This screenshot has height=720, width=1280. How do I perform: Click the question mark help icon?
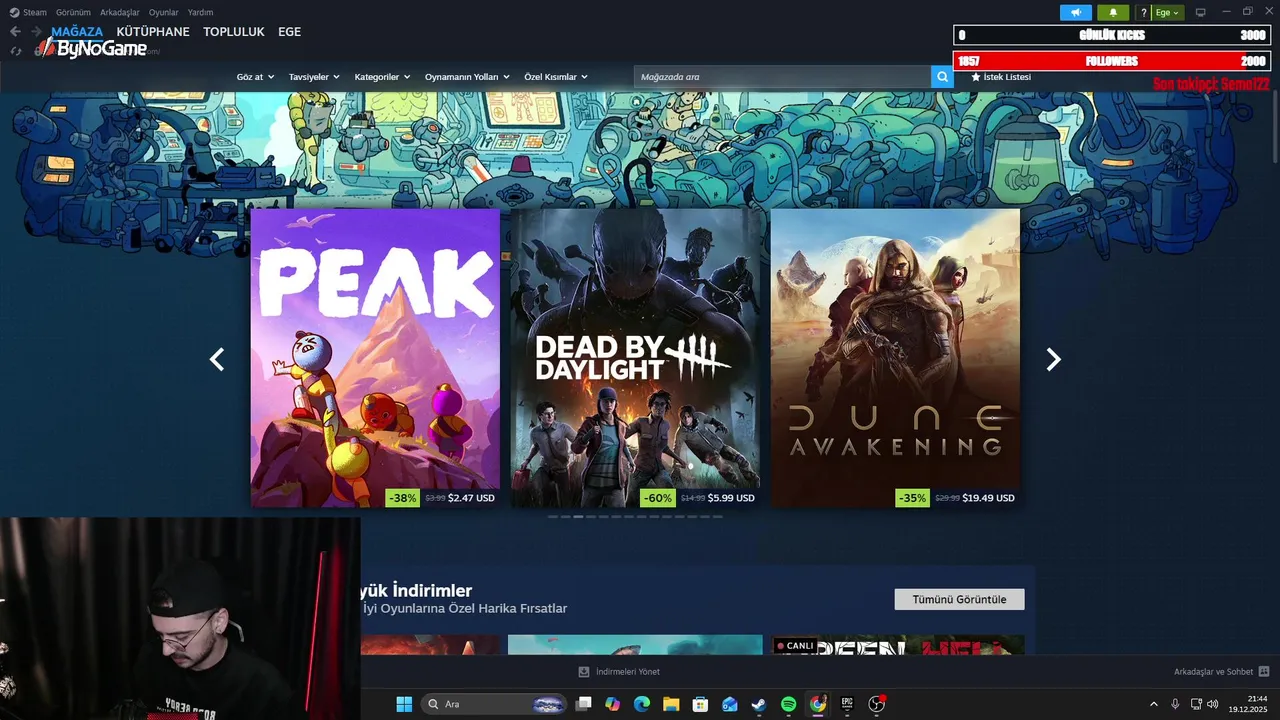[1143, 13]
